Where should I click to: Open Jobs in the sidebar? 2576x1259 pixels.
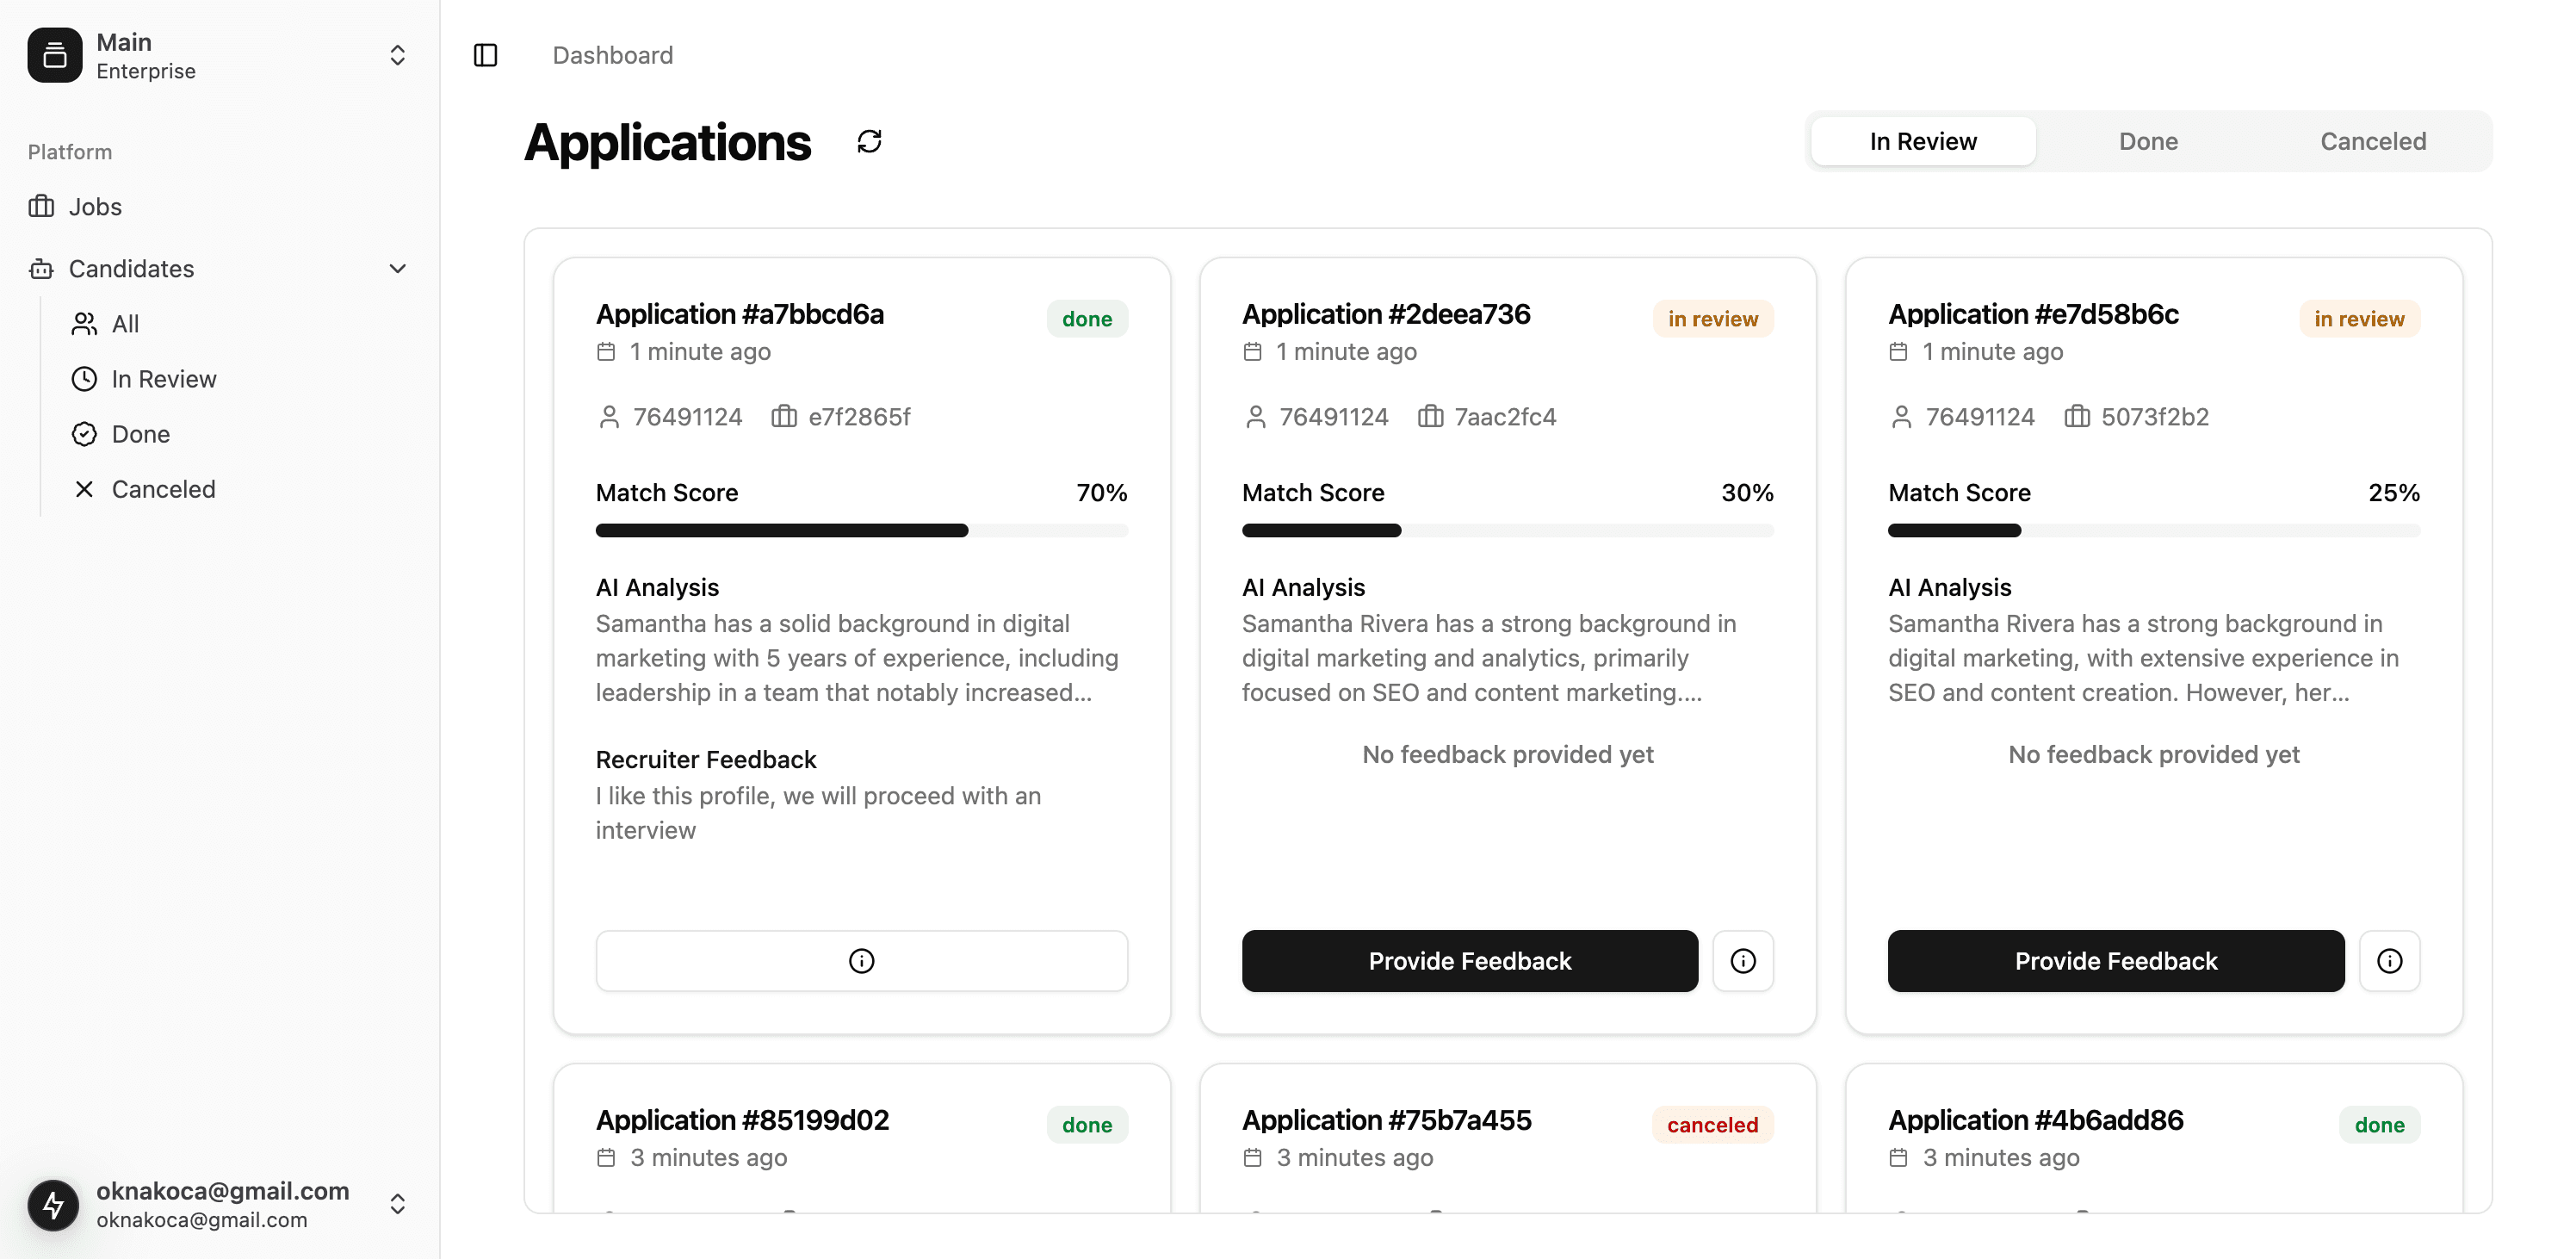pos(219,207)
